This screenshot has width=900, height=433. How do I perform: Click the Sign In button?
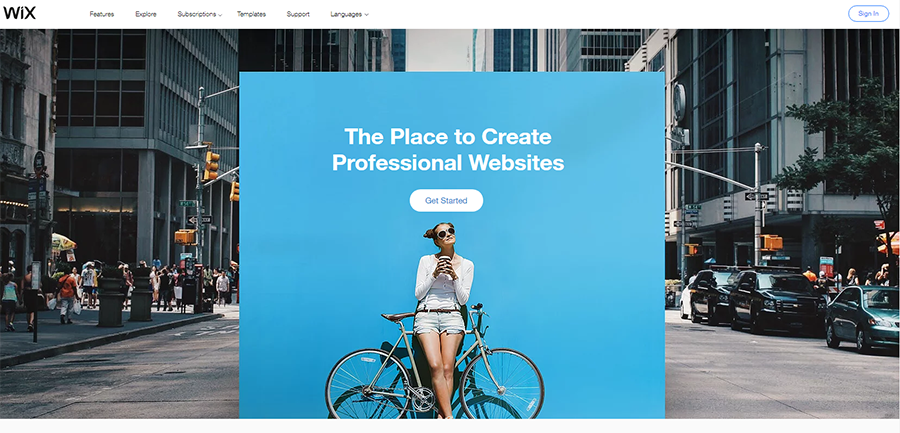868,14
